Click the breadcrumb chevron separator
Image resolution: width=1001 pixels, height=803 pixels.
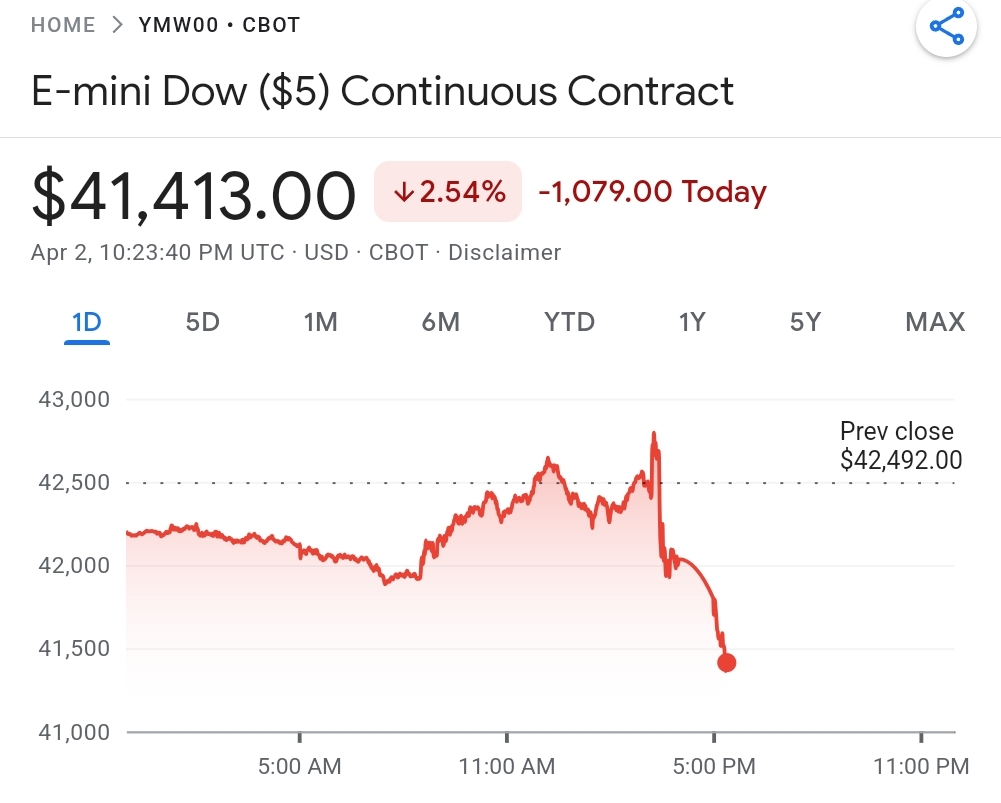coord(118,25)
